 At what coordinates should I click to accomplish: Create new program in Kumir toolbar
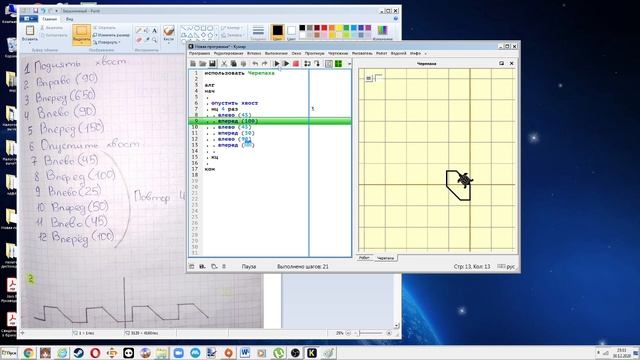[x=193, y=64]
